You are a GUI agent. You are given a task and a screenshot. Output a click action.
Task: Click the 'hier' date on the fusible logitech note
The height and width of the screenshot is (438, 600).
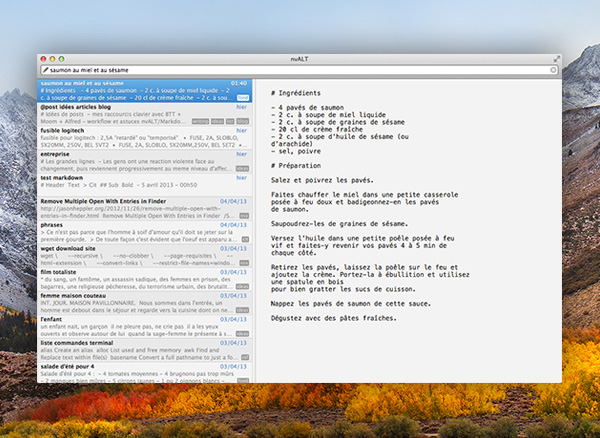tap(241, 130)
